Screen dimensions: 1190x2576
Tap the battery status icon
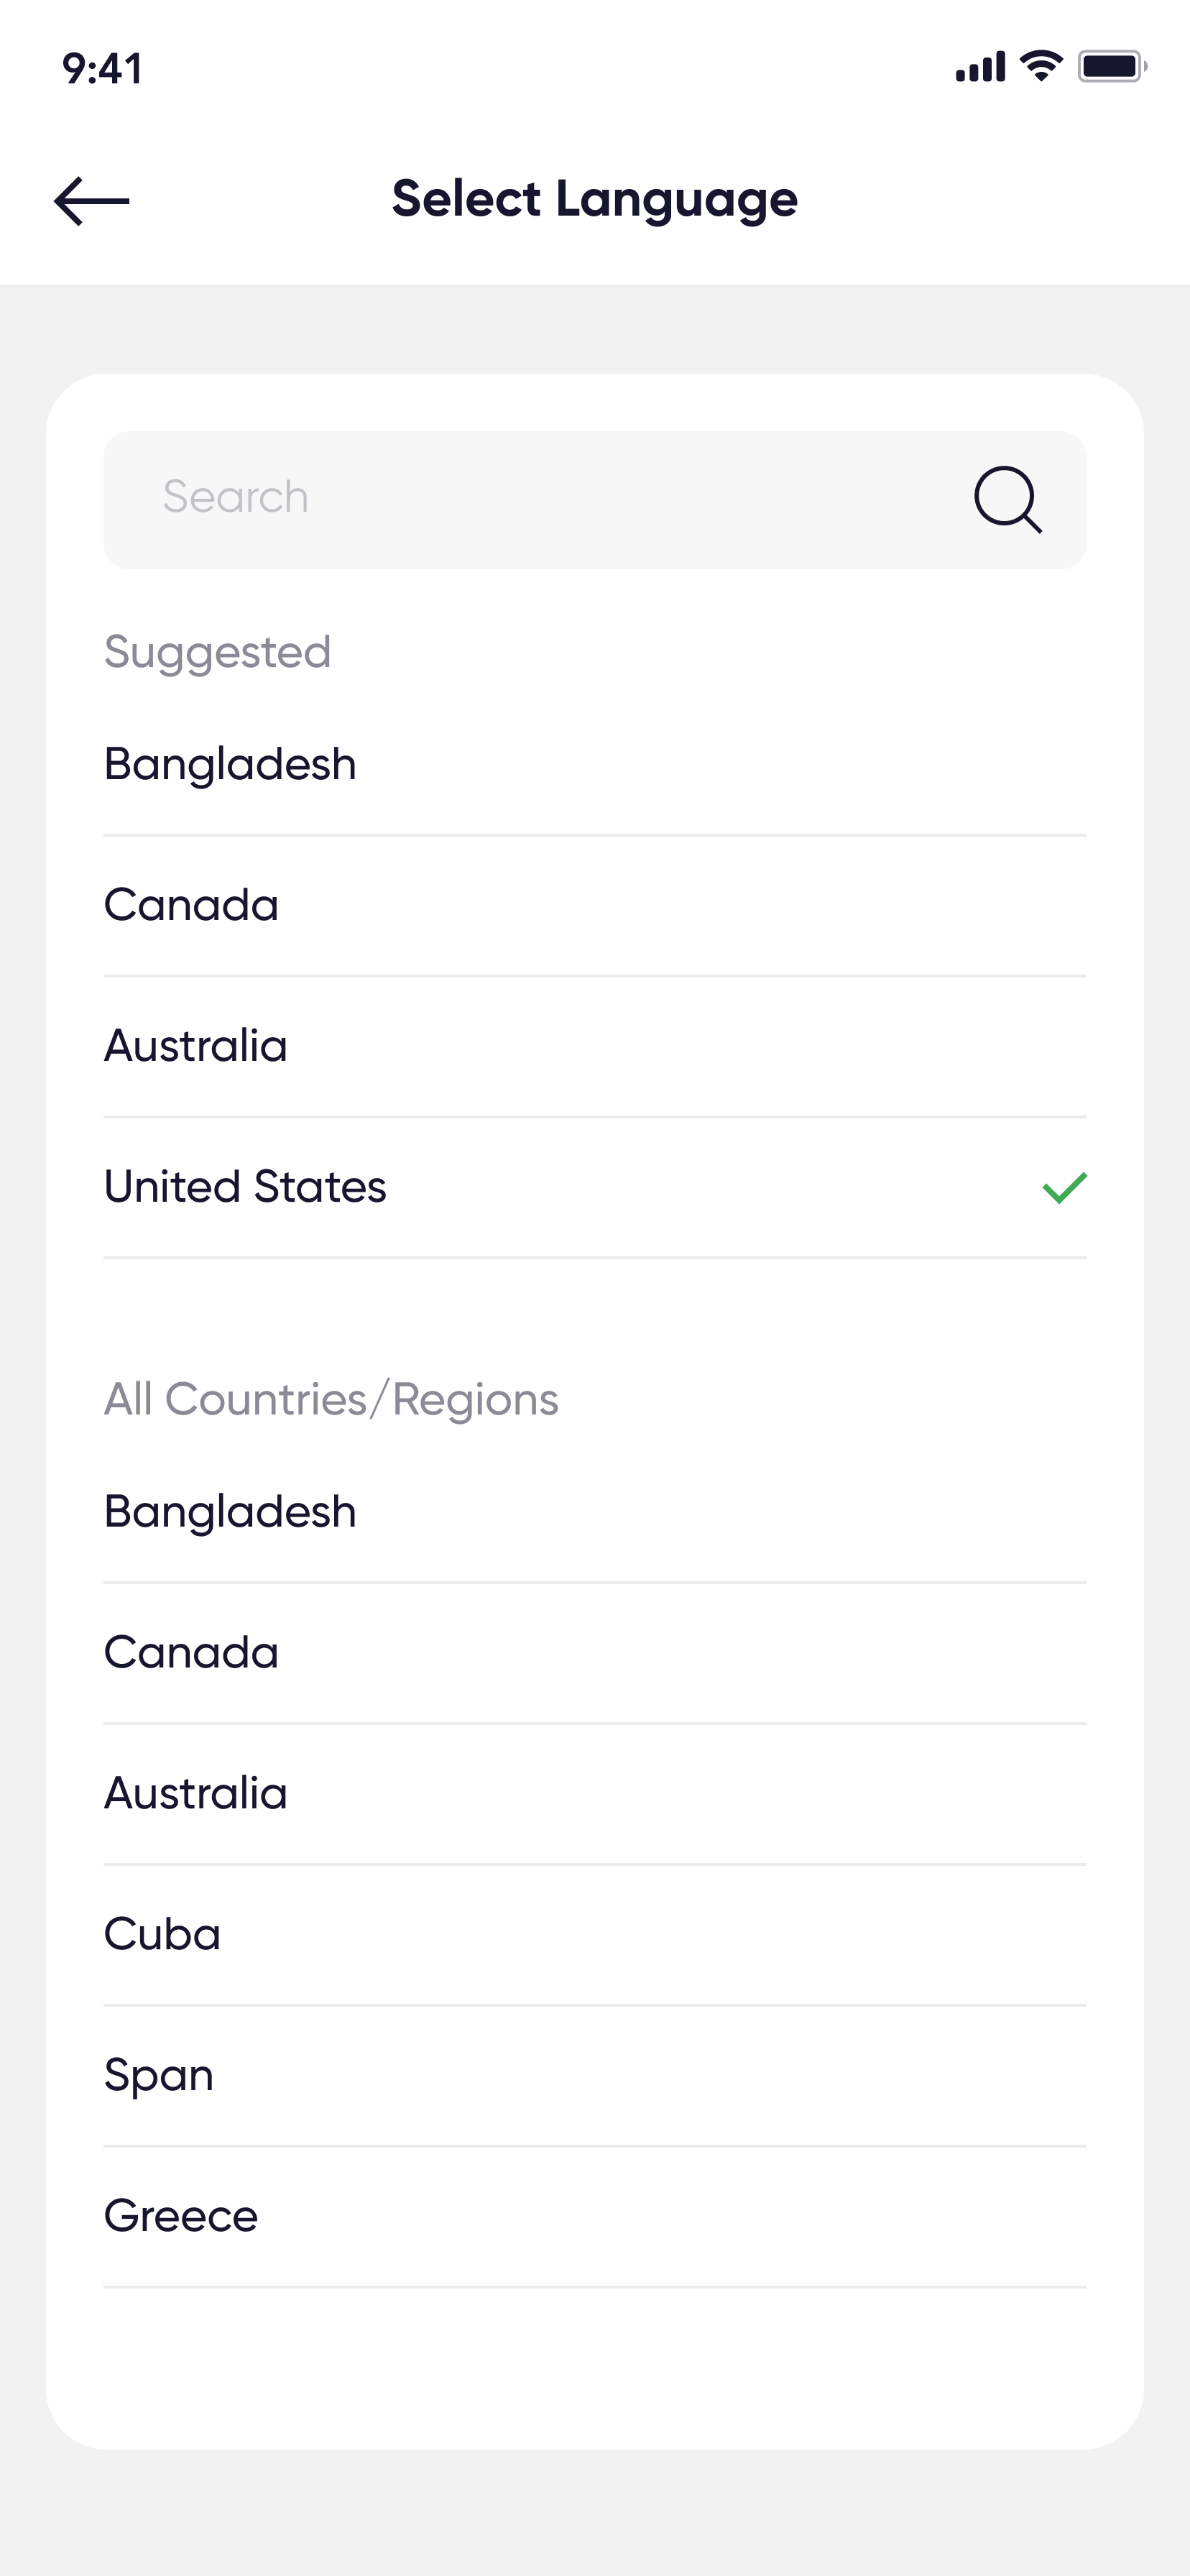1111,67
